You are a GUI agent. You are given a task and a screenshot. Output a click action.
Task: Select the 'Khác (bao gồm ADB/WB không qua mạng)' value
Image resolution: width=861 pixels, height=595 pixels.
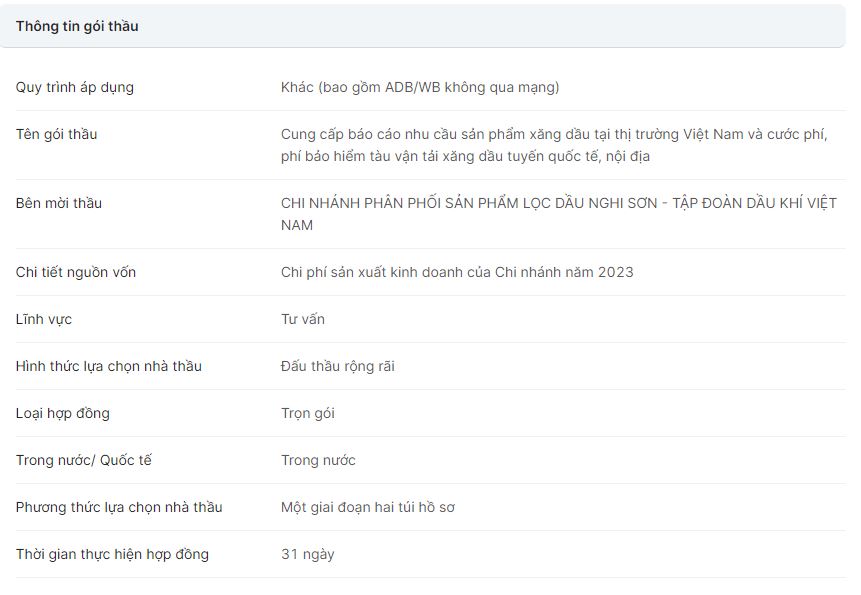420,87
